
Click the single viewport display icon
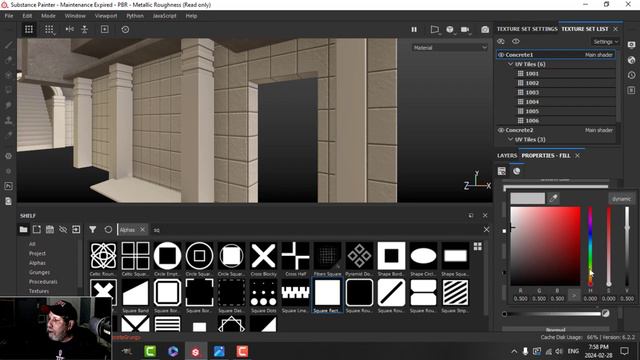[x=104, y=29]
